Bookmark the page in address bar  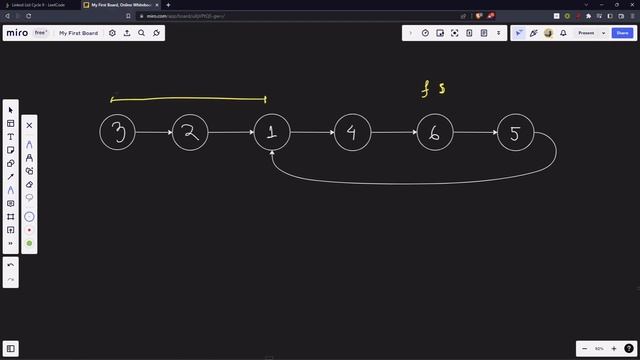pos(128,16)
